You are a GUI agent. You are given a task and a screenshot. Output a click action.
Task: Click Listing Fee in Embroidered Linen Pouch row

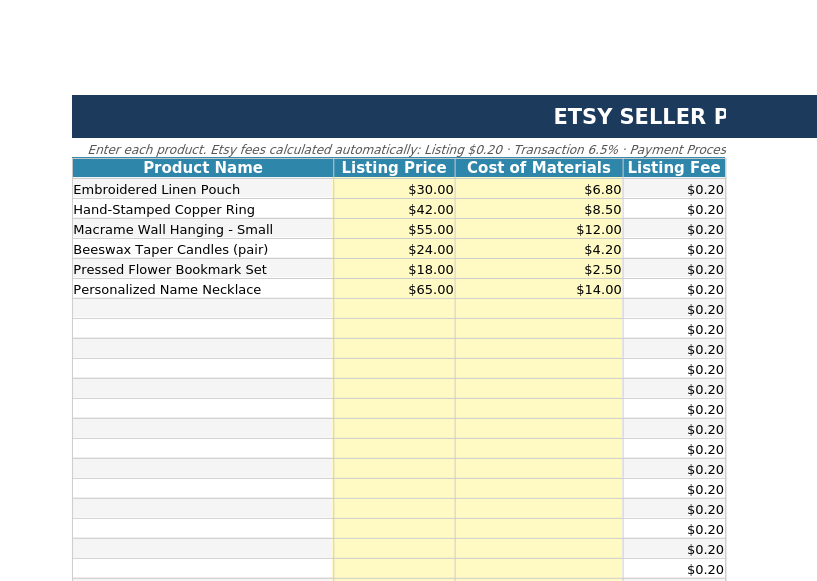[674, 189]
